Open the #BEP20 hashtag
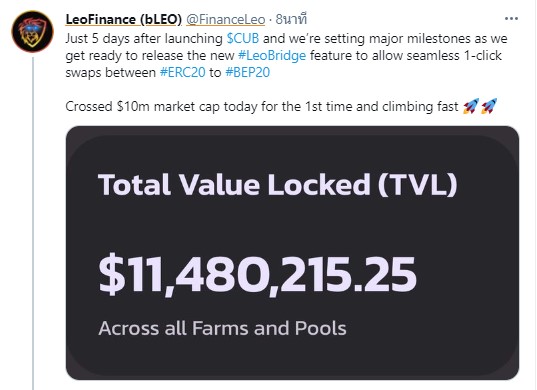 [248, 72]
